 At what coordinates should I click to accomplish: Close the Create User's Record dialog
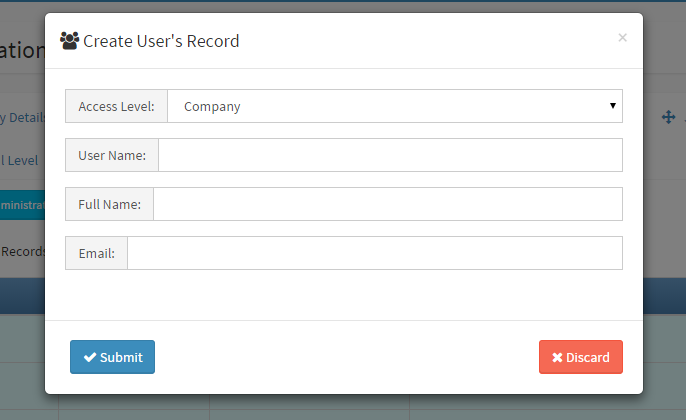click(622, 38)
